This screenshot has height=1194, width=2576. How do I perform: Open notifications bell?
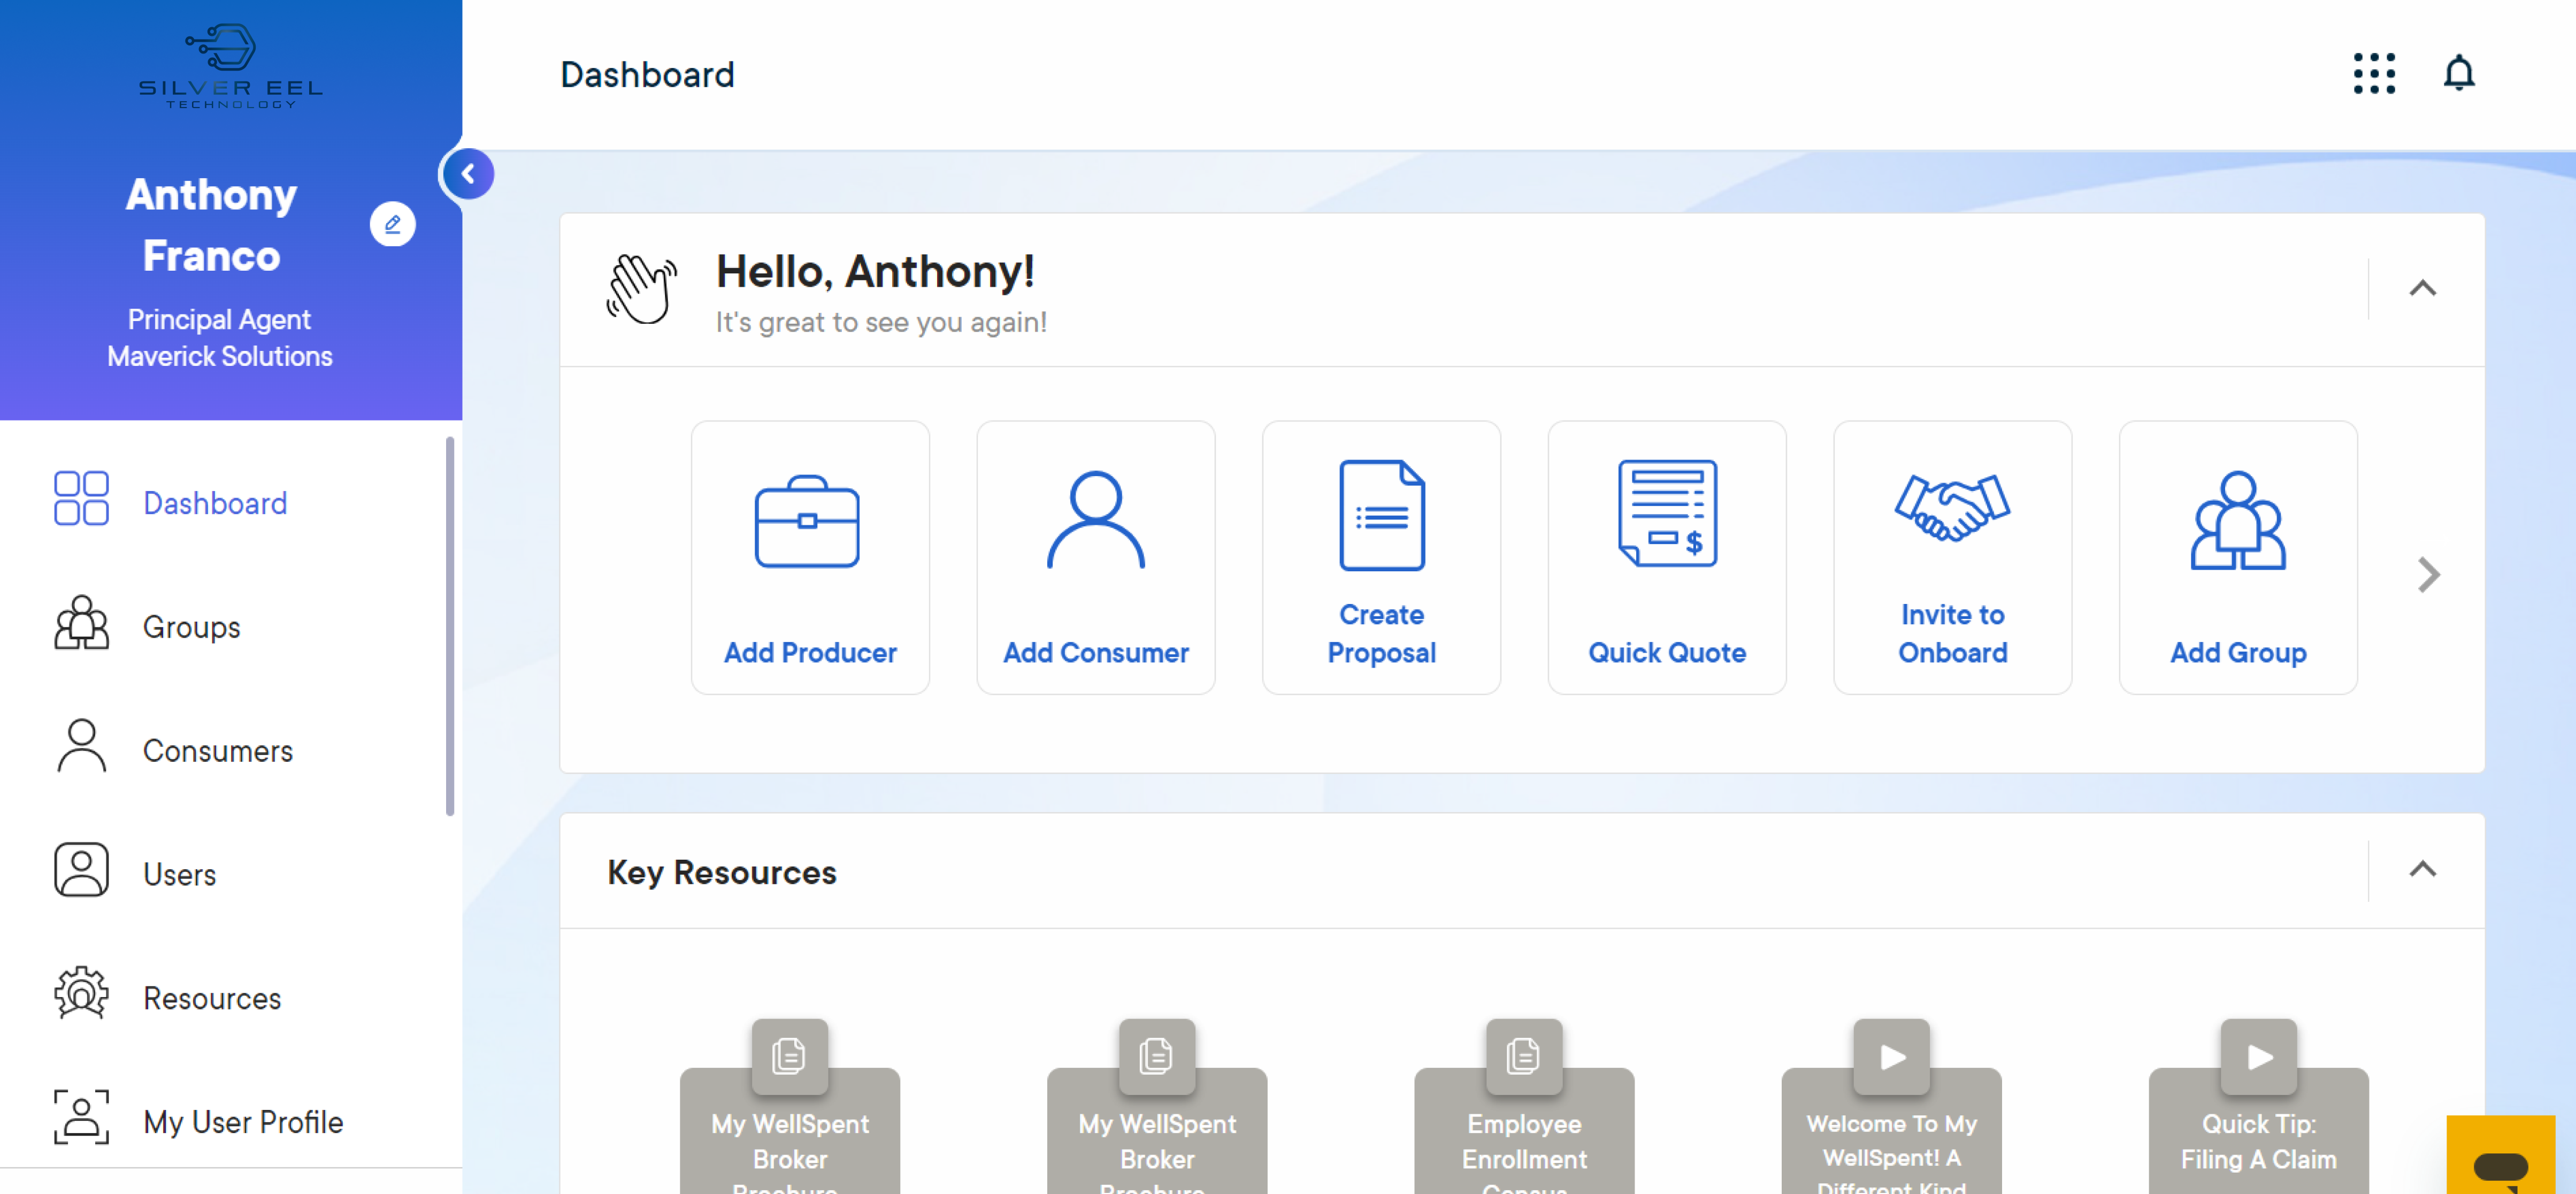pyautogui.click(x=2459, y=74)
